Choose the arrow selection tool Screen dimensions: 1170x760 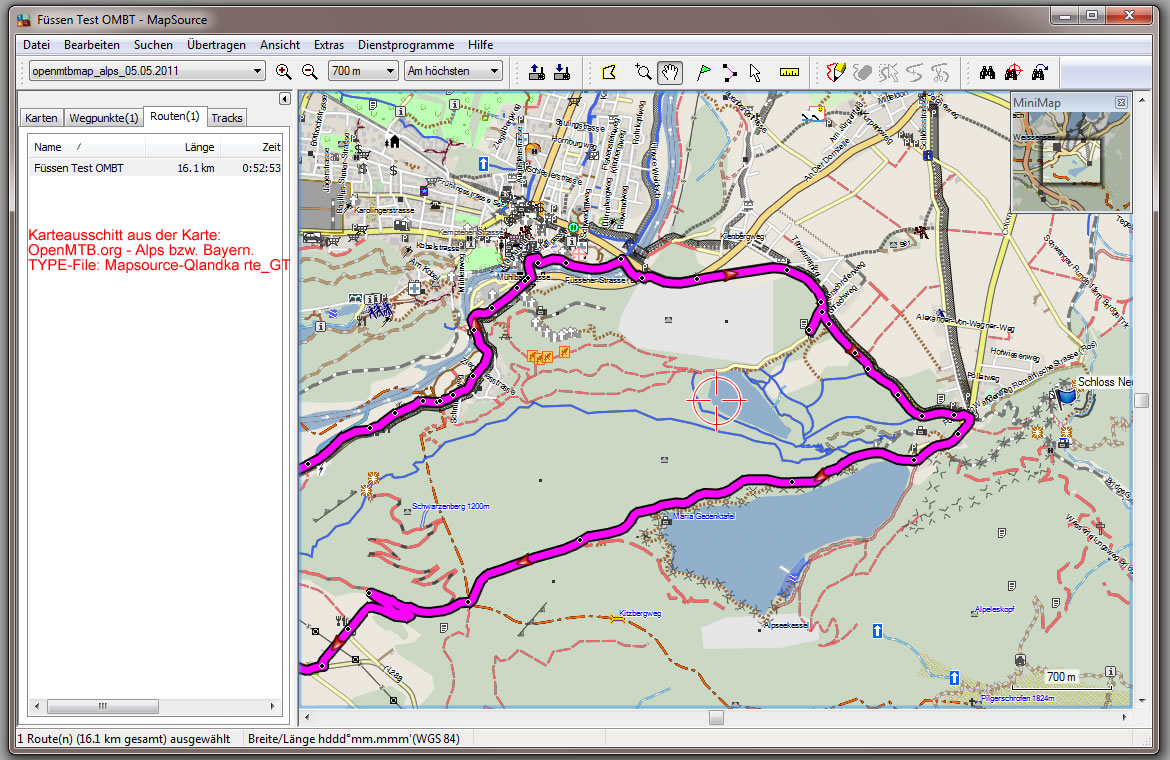click(x=755, y=71)
